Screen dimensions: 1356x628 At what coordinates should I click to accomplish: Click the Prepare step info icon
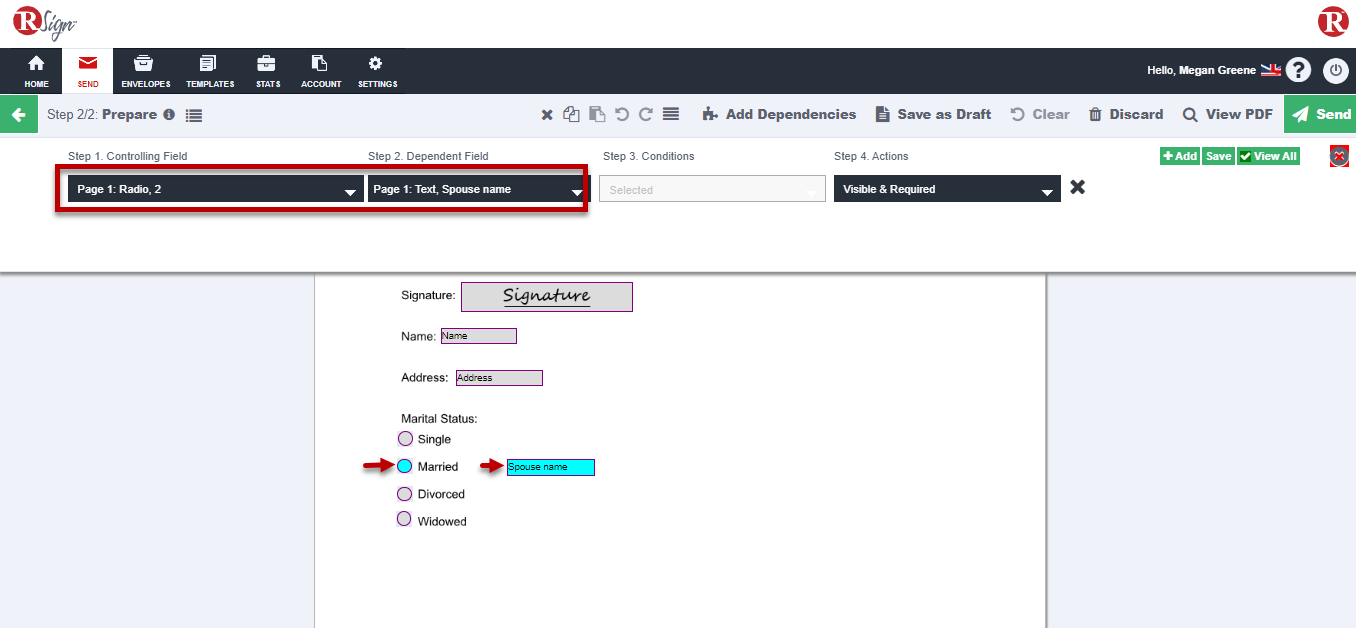pyautogui.click(x=169, y=115)
